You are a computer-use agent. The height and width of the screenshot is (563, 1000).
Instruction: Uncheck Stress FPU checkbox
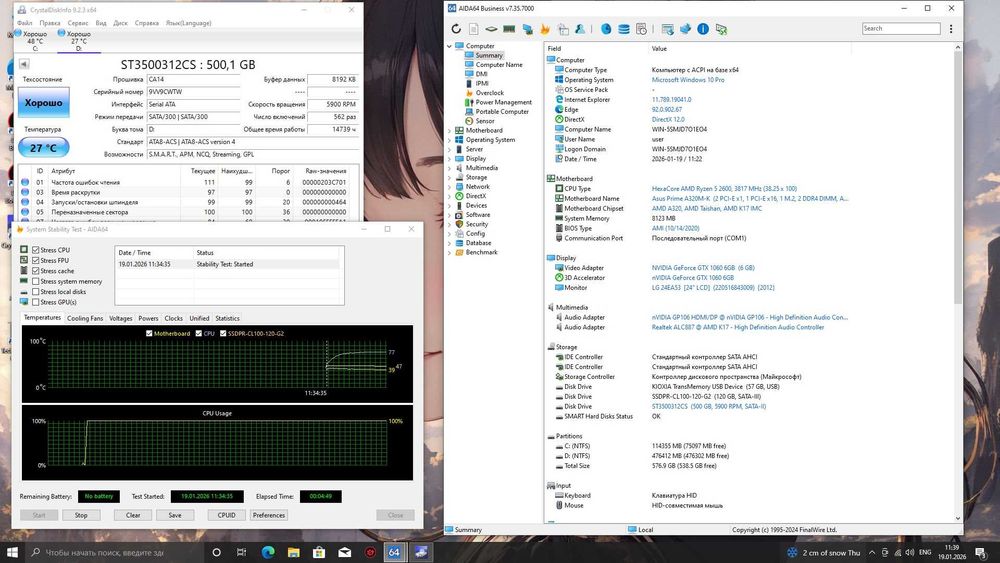[x=36, y=260]
